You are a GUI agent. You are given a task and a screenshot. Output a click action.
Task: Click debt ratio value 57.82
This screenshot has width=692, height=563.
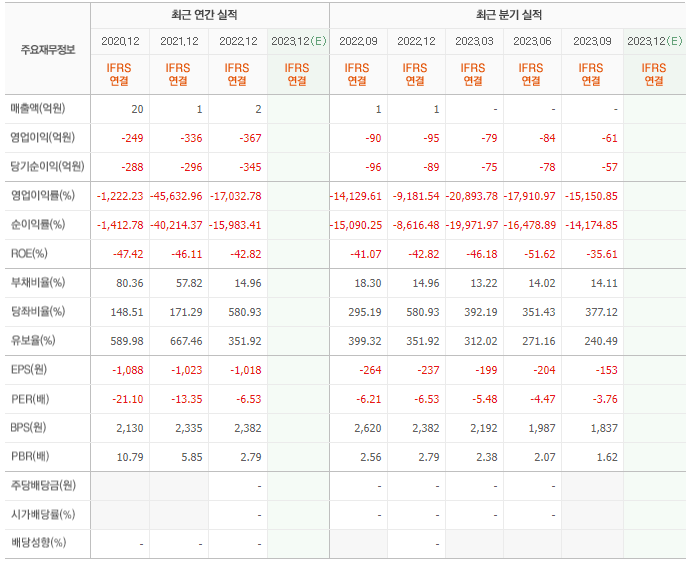point(189,283)
